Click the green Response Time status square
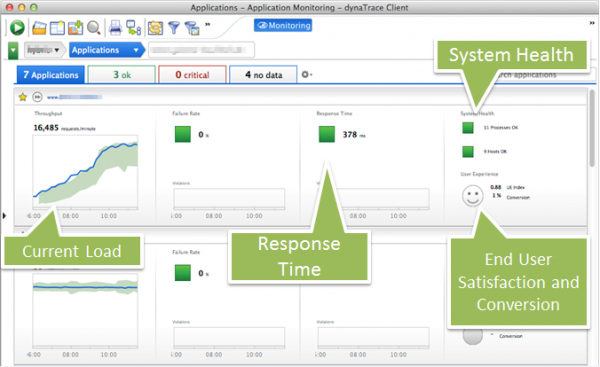This screenshot has height=367, width=600. [327, 134]
